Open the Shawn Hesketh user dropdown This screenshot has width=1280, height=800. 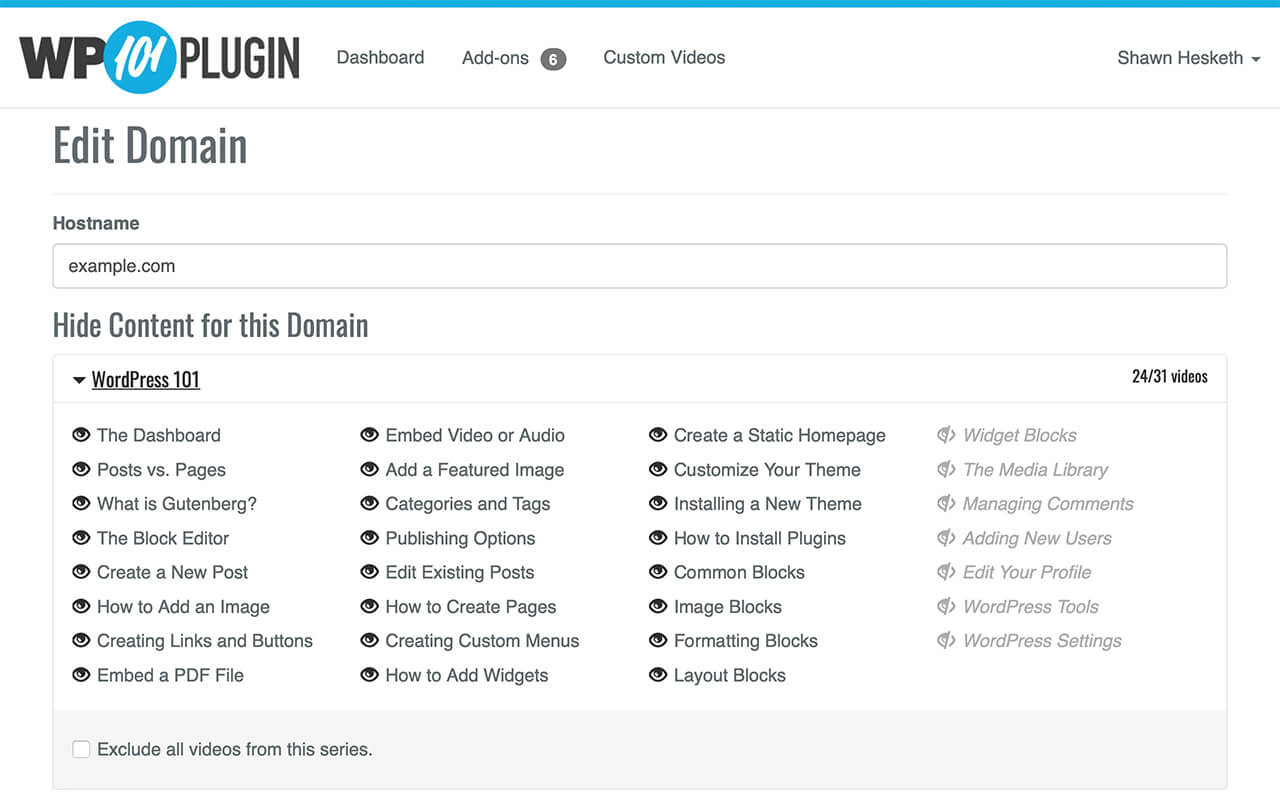1188,58
